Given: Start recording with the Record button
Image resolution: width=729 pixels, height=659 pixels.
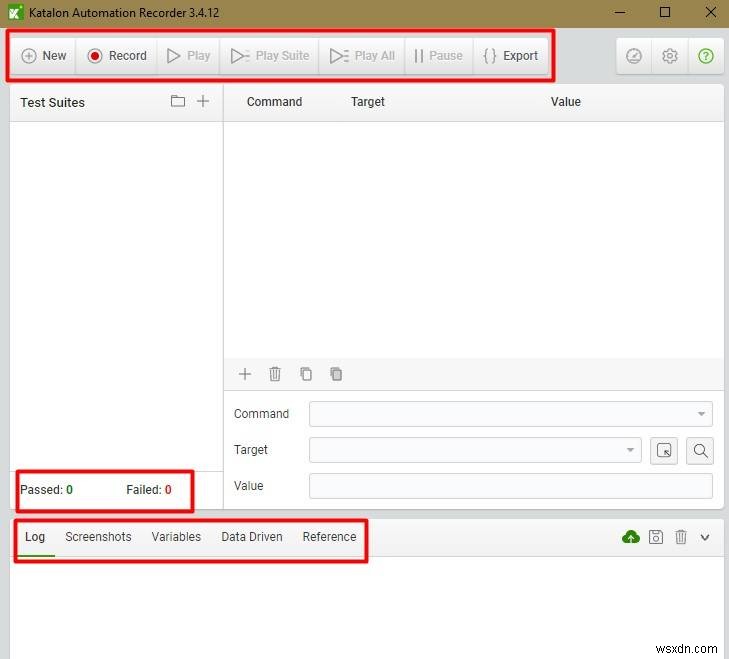Looking at the screenshot, I should (117, 56).
